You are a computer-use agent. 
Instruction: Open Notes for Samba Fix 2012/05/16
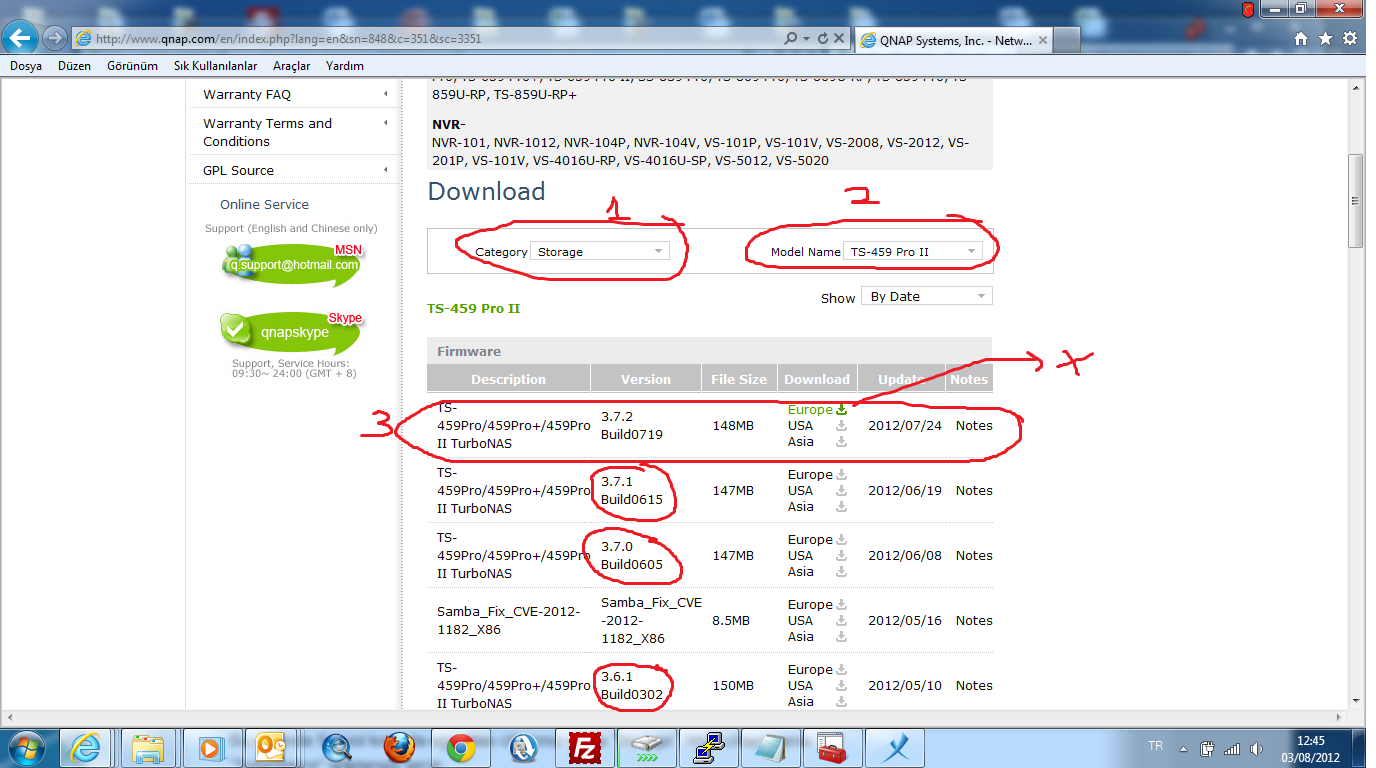coord(974,621)
